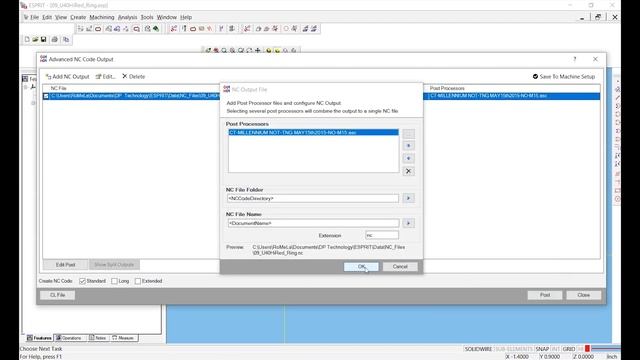Click the red color swatch in the status bar
Screen dimensions: 640x360
(x=587, y=349)
